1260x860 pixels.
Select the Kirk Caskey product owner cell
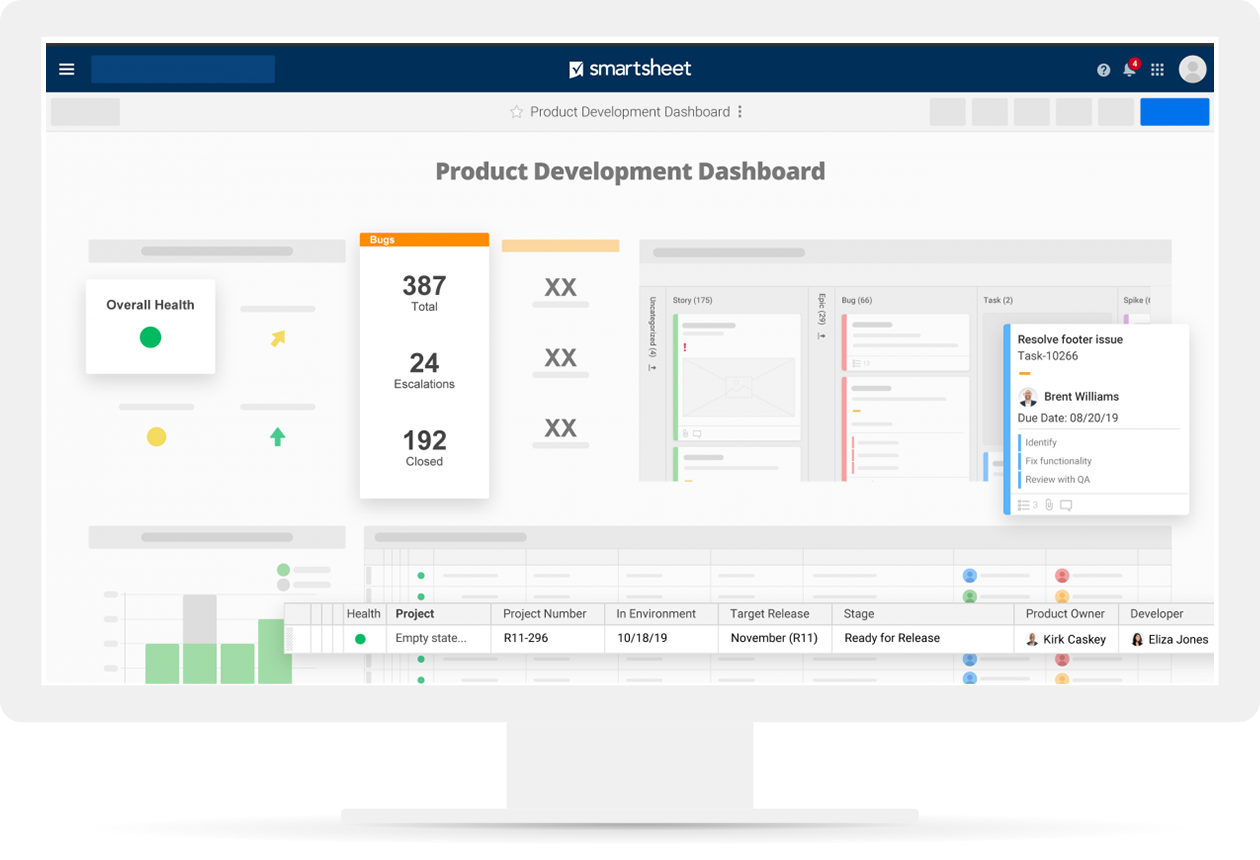click(1065, 639)
